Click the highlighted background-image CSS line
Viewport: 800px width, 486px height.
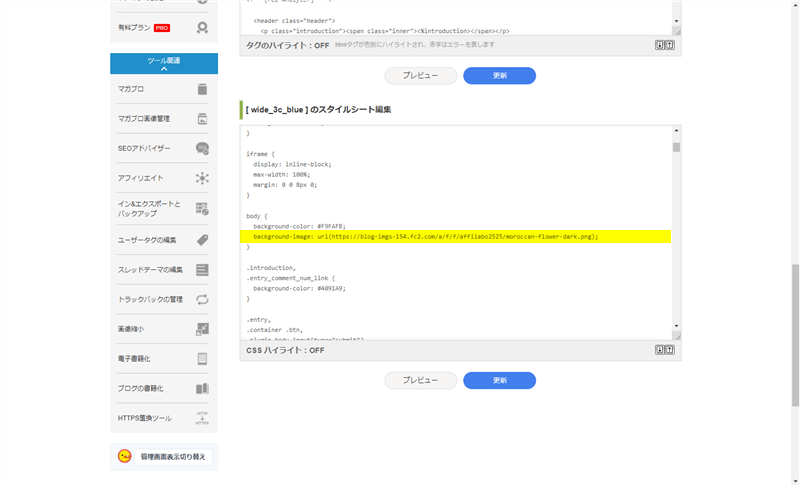tap(455, 237)
